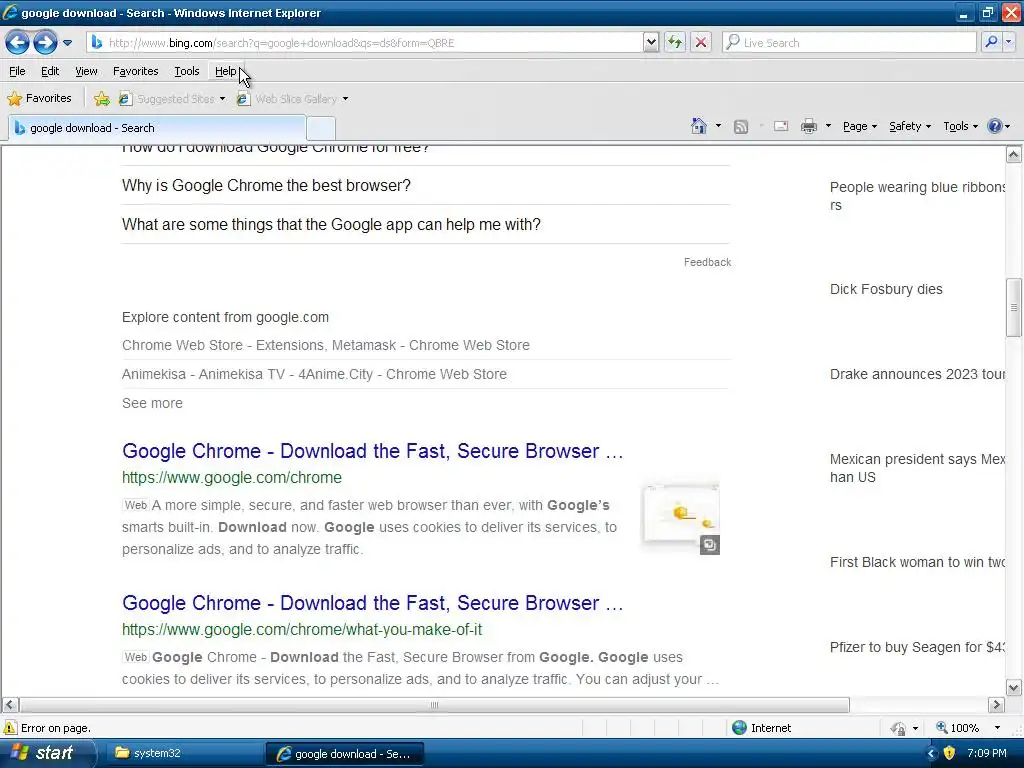Open a new blank tab

point(321,129)
